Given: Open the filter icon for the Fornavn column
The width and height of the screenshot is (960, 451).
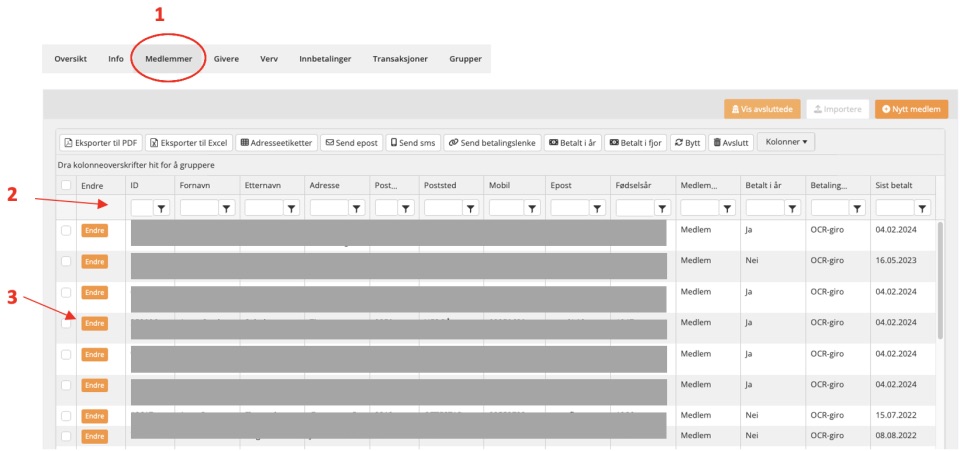Looking at the screenshot, I should click(x=227, y=209).
